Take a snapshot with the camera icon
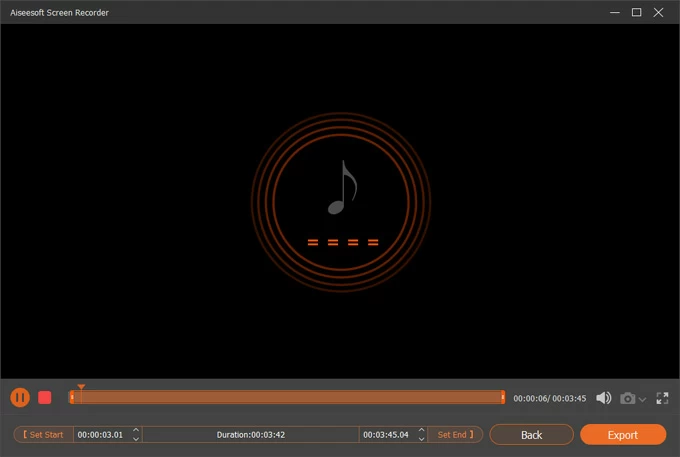The height and width of the screenshot is (457, 680). click(x=627, y=398)
